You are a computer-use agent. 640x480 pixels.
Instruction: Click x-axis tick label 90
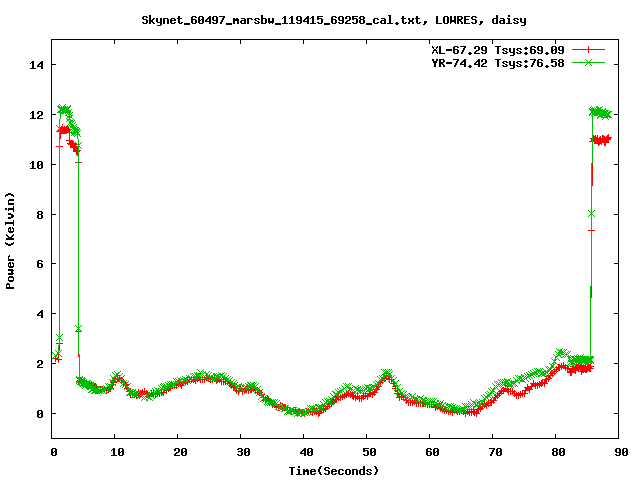(621, 452)
